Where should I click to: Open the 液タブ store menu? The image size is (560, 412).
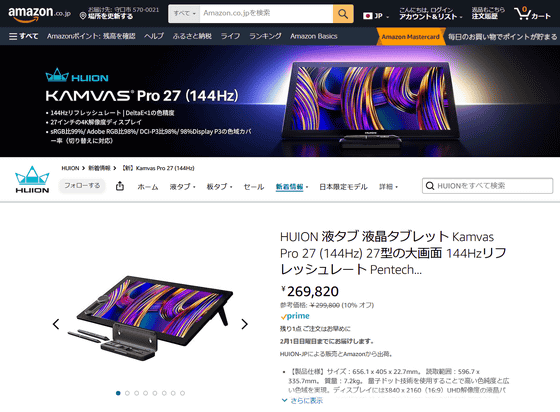(182, 187)
